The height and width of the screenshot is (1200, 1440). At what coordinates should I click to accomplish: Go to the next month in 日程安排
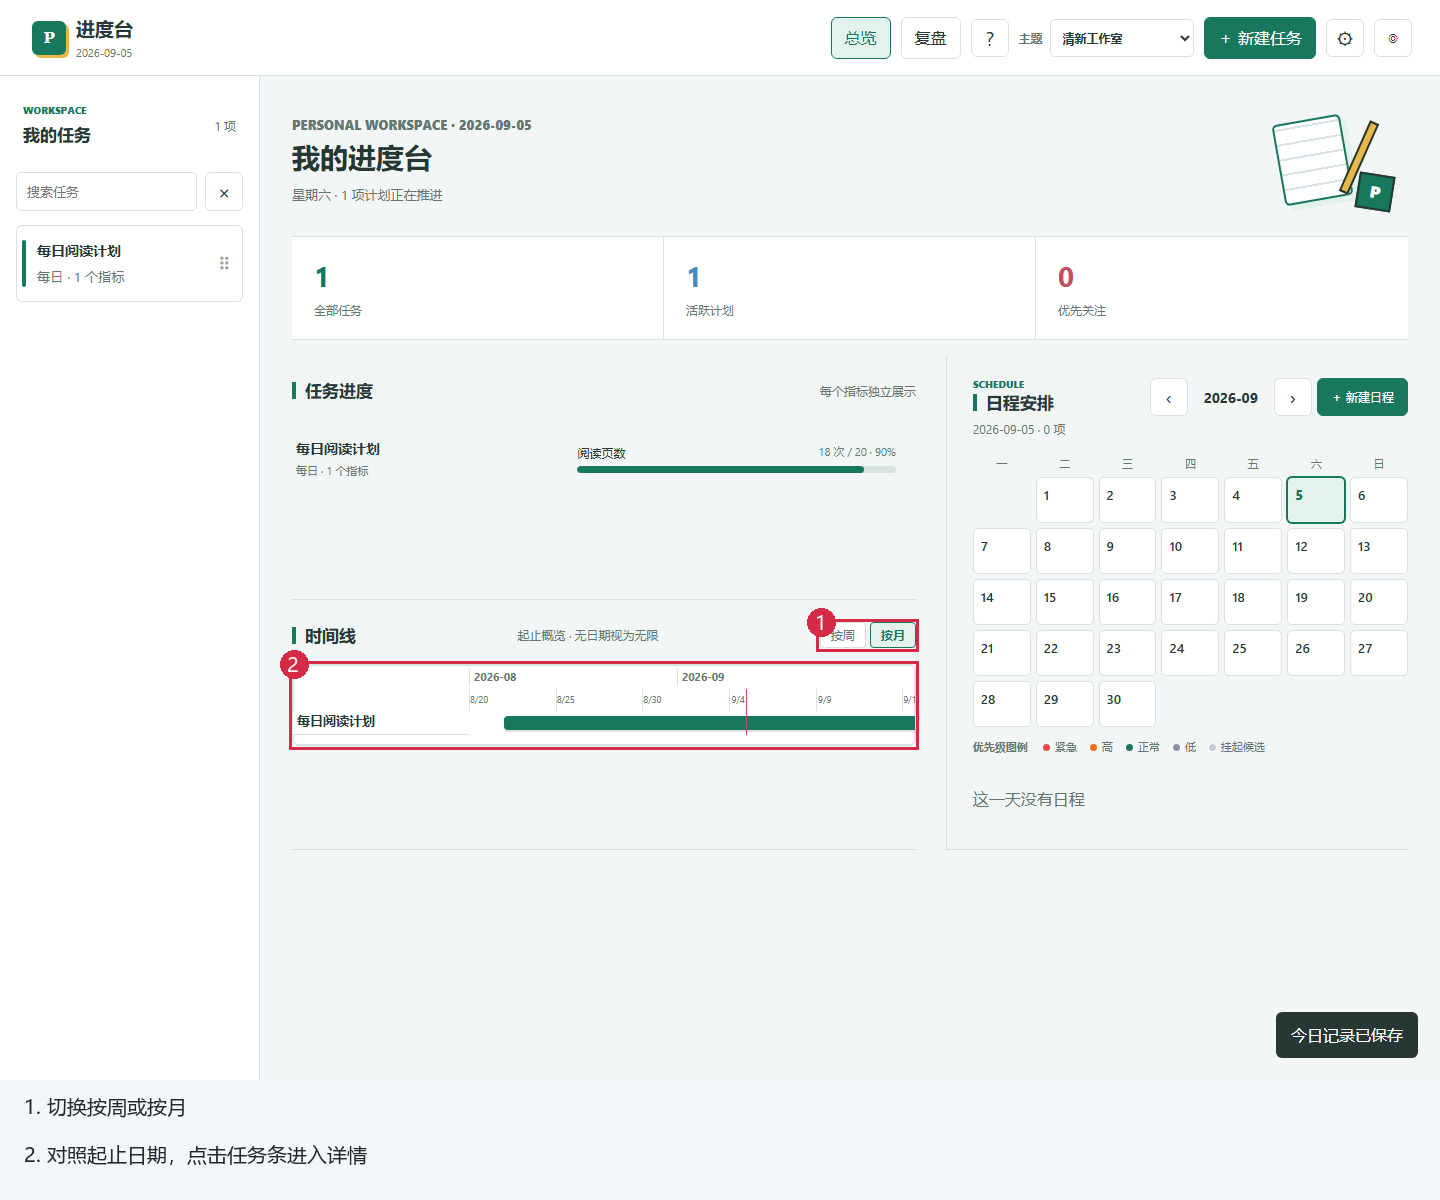(x=1293, y=398)
